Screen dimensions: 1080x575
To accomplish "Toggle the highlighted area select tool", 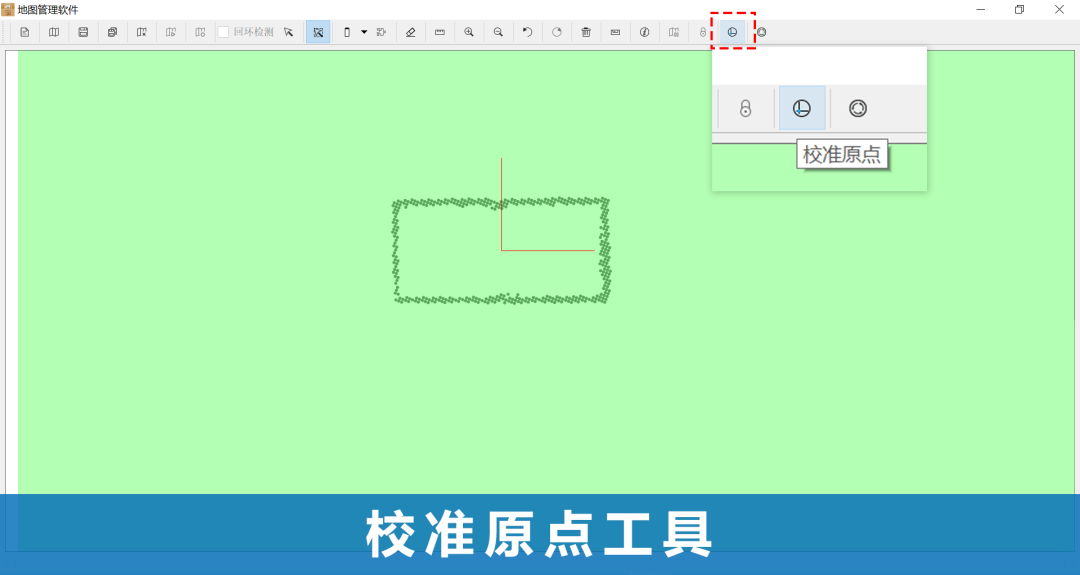I will click(318, 32).
